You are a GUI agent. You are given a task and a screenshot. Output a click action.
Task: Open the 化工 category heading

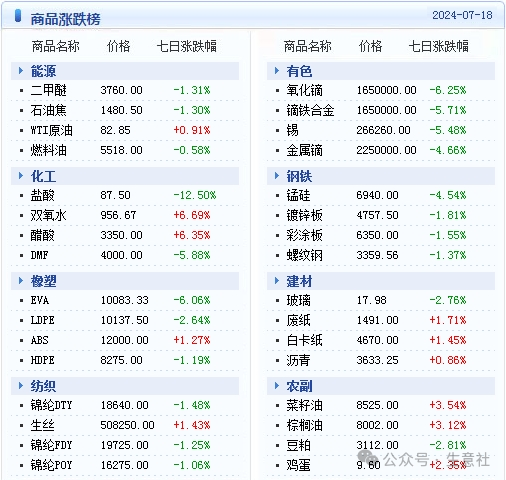click(x=43, y=176)
